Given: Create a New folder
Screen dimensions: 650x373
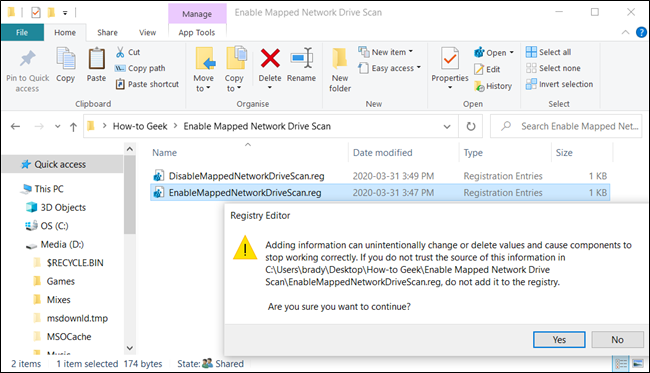Looking at the screenshot, I should pos(340,70).
